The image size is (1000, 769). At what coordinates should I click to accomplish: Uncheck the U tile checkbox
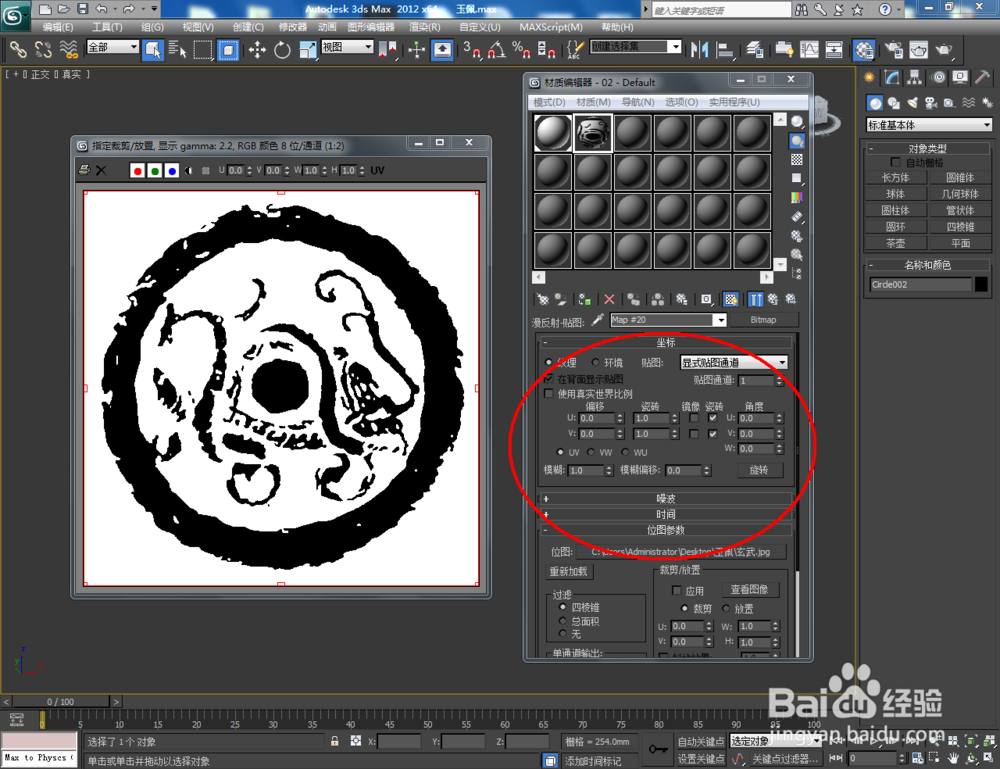[712, 418]
